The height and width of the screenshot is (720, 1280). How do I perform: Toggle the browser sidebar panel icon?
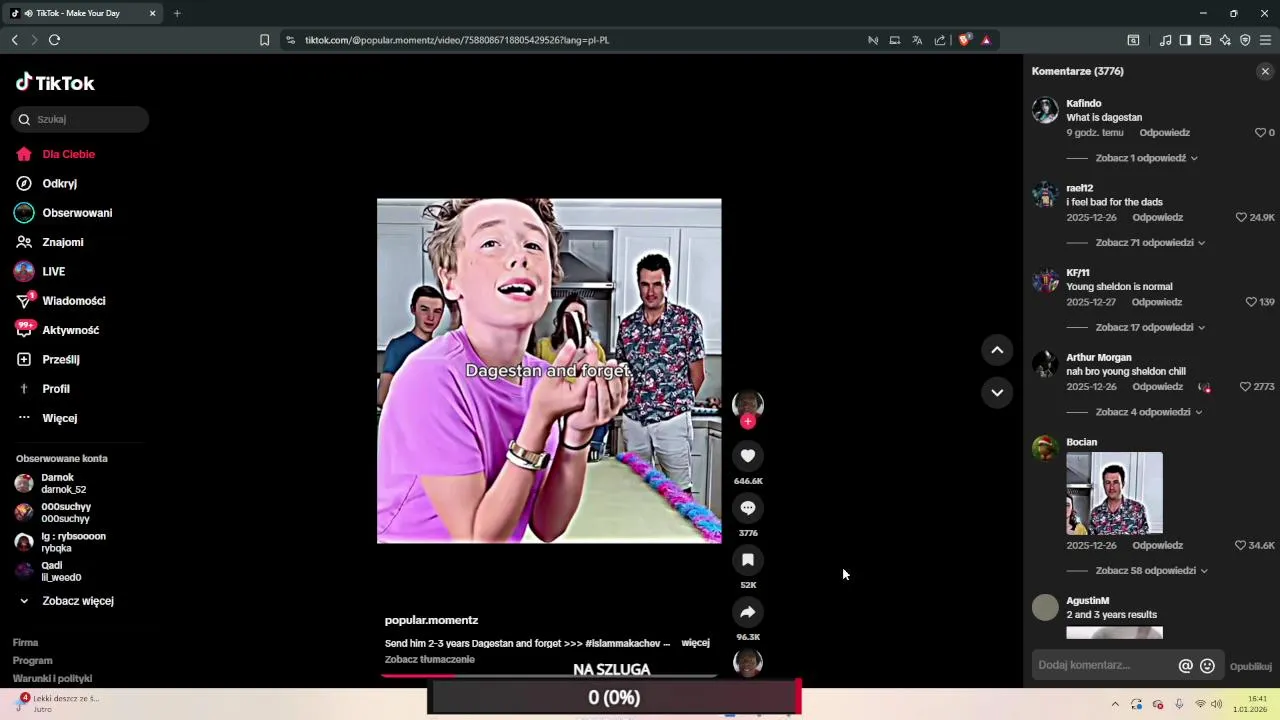[x=1185, y=40]
